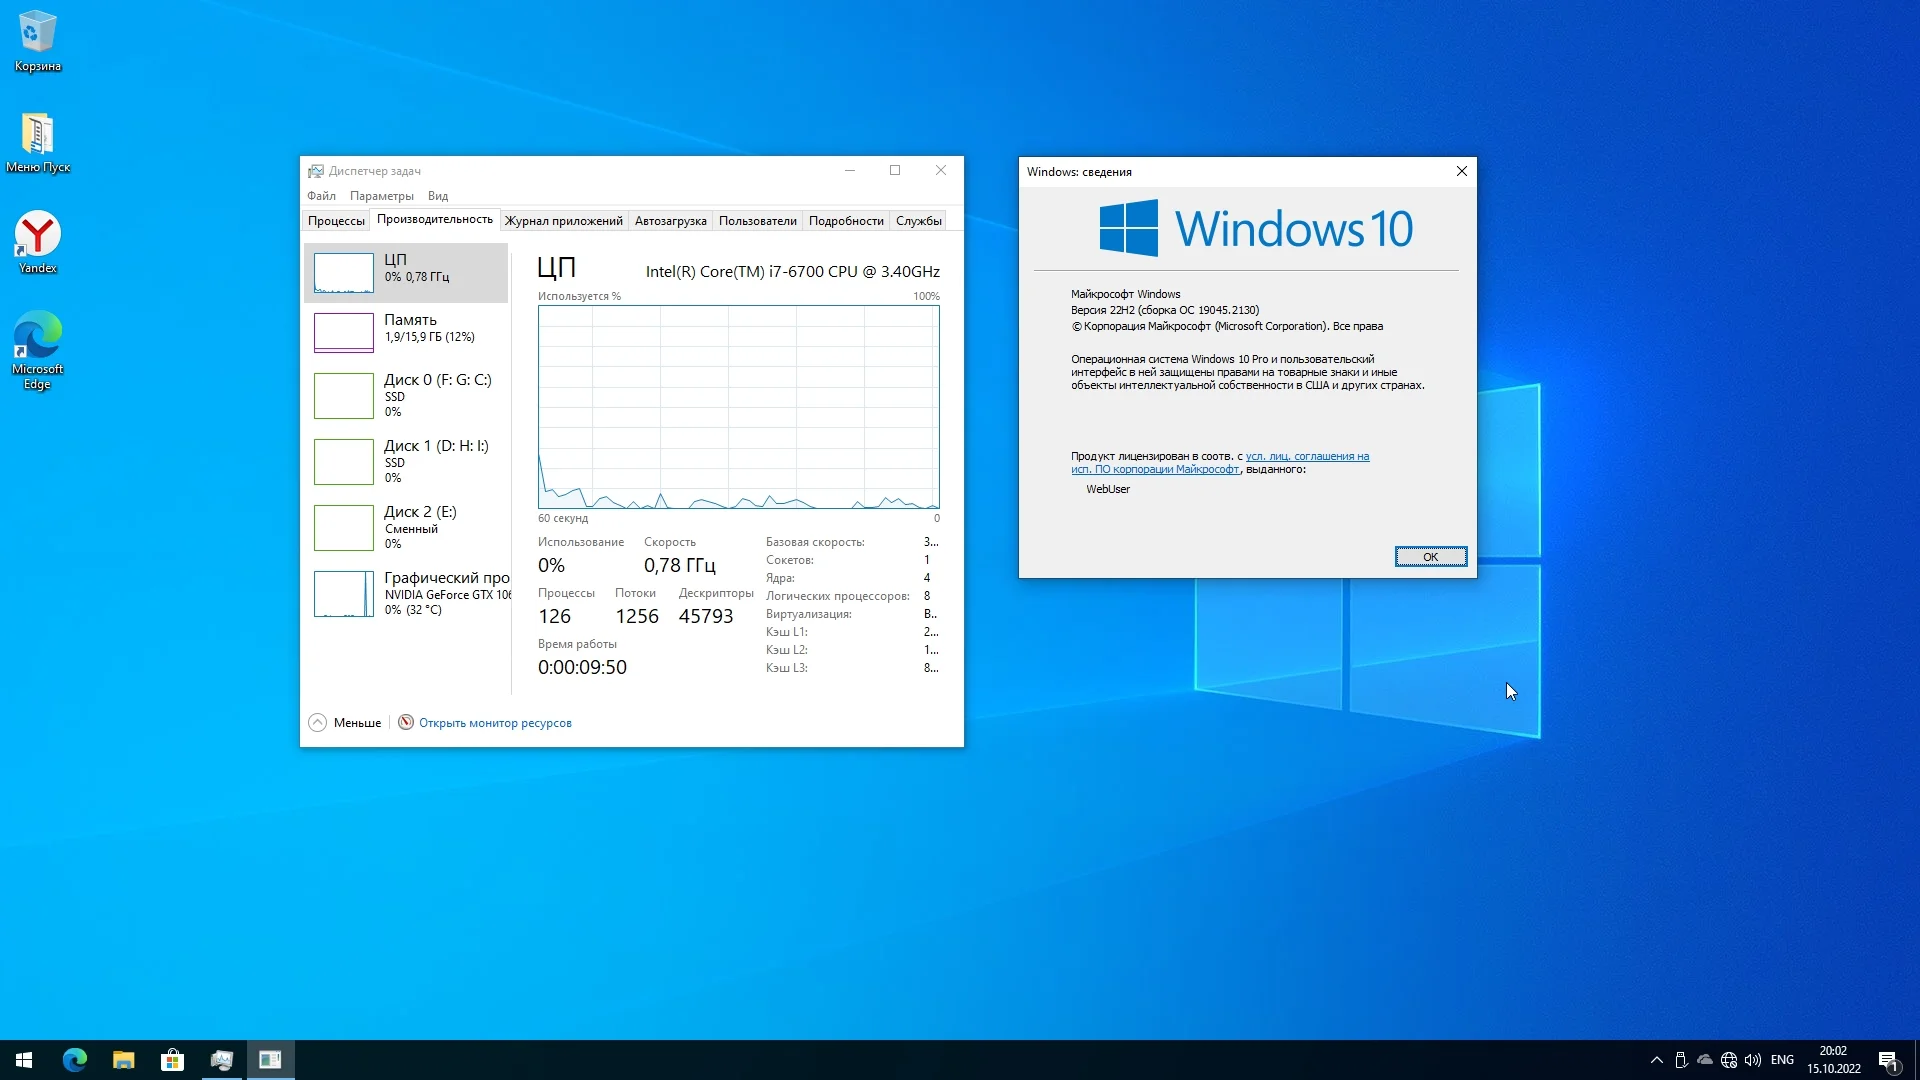Screen dimensions: 1920x1080
Task: Open Yandex browser desktop shortcut
Action: [37, 241]
